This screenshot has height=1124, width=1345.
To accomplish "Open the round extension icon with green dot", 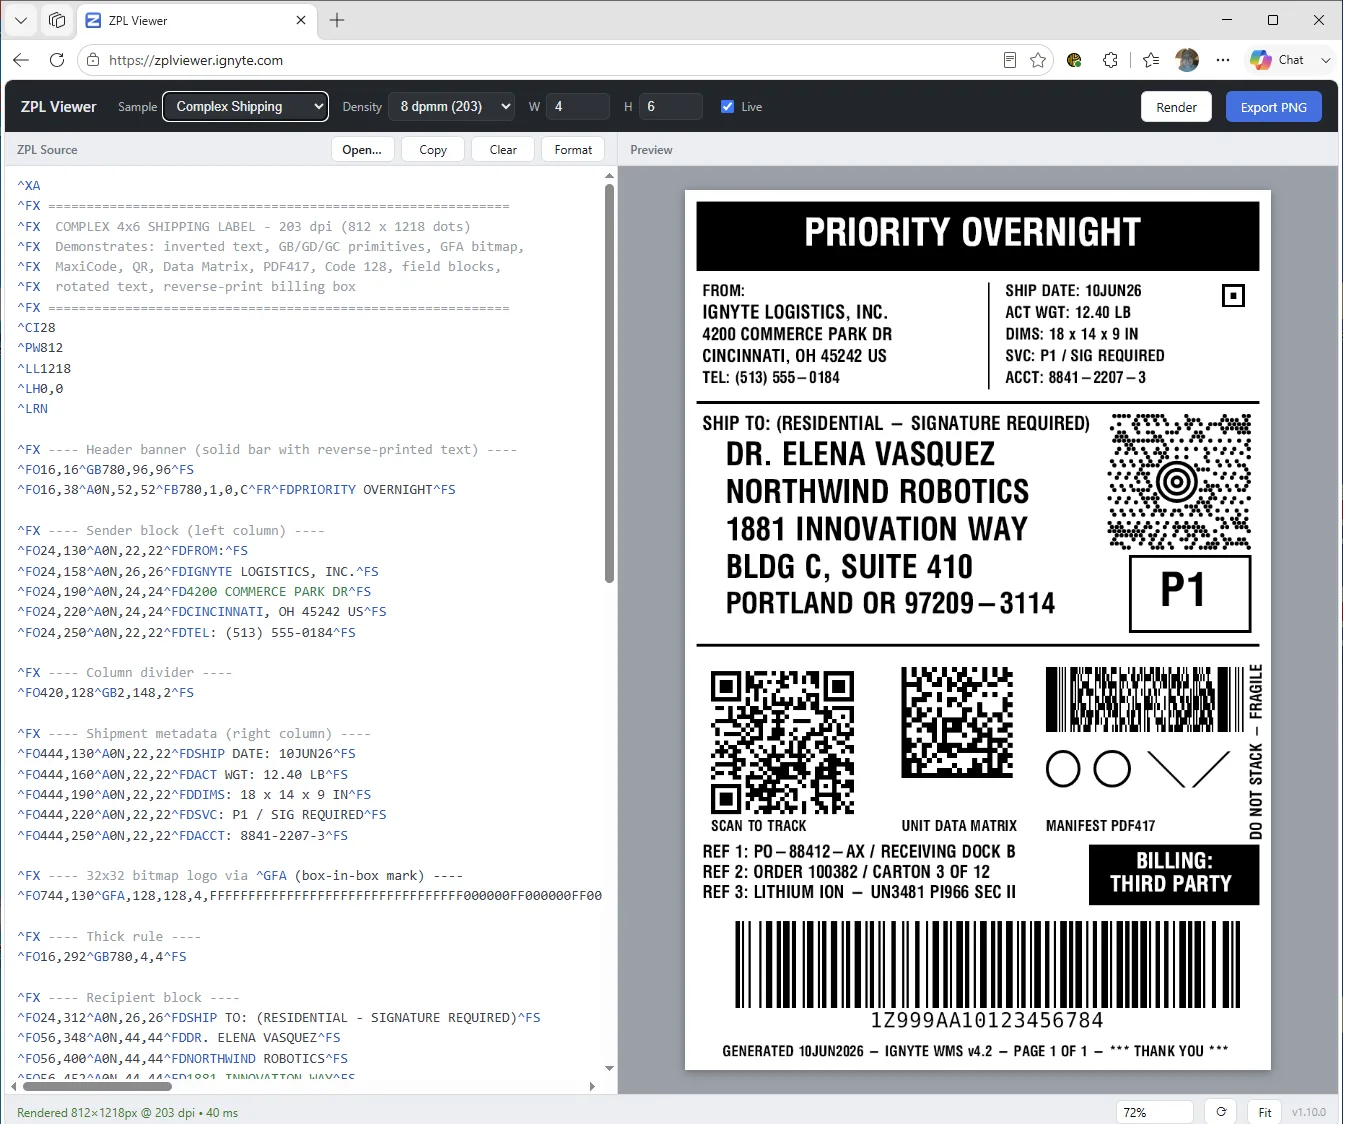I will coord(1074,60).
